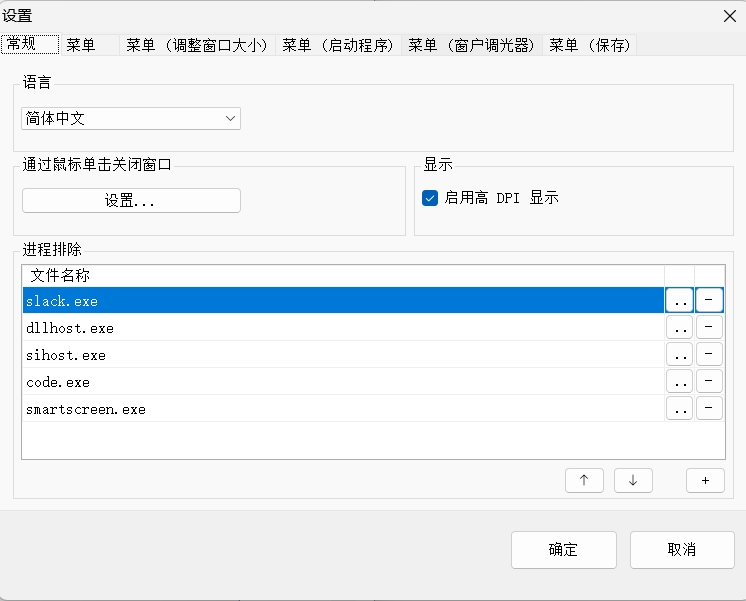This screenshot has width=746, height=601.
Task: Remove sihost.exe using its minus button
Action: tap(709, 355)
